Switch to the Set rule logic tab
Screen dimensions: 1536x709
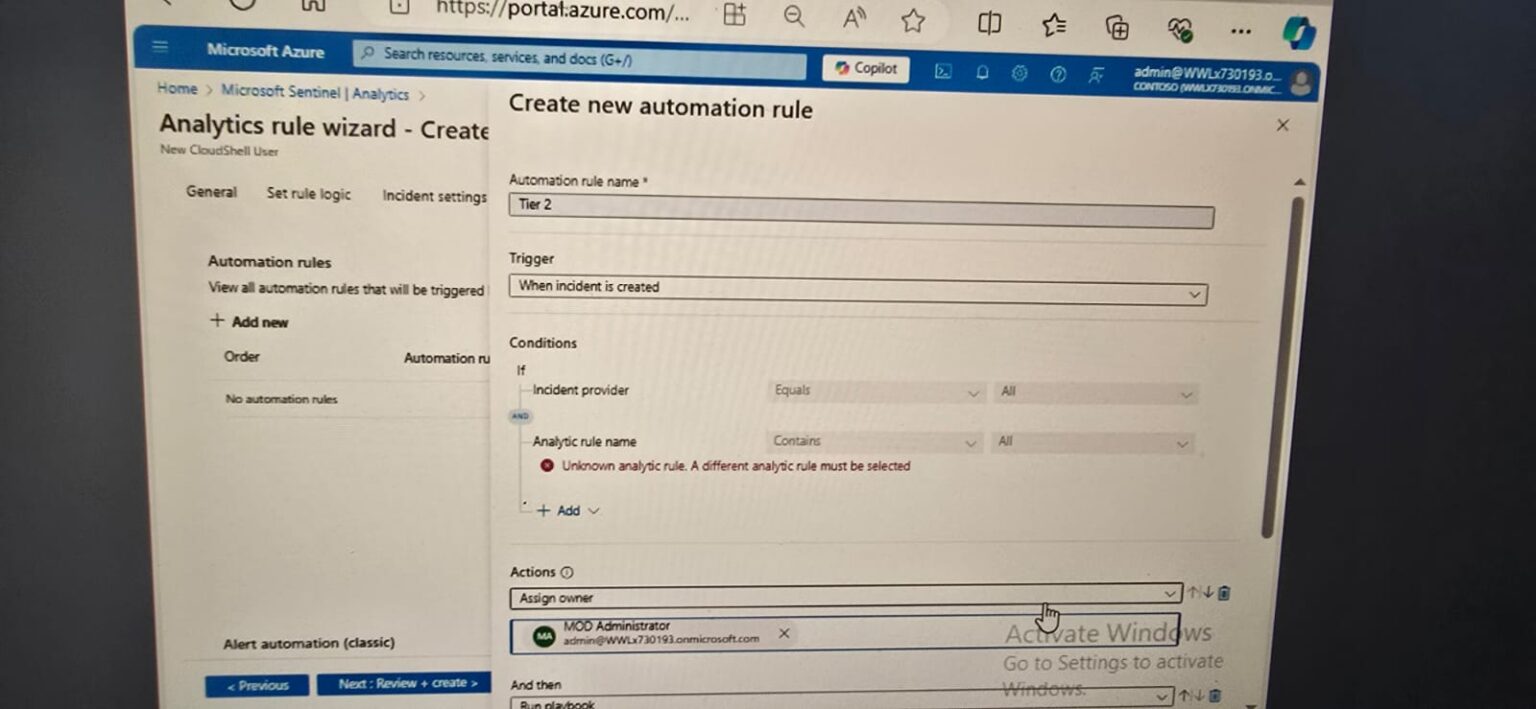[x=308, y=194]
